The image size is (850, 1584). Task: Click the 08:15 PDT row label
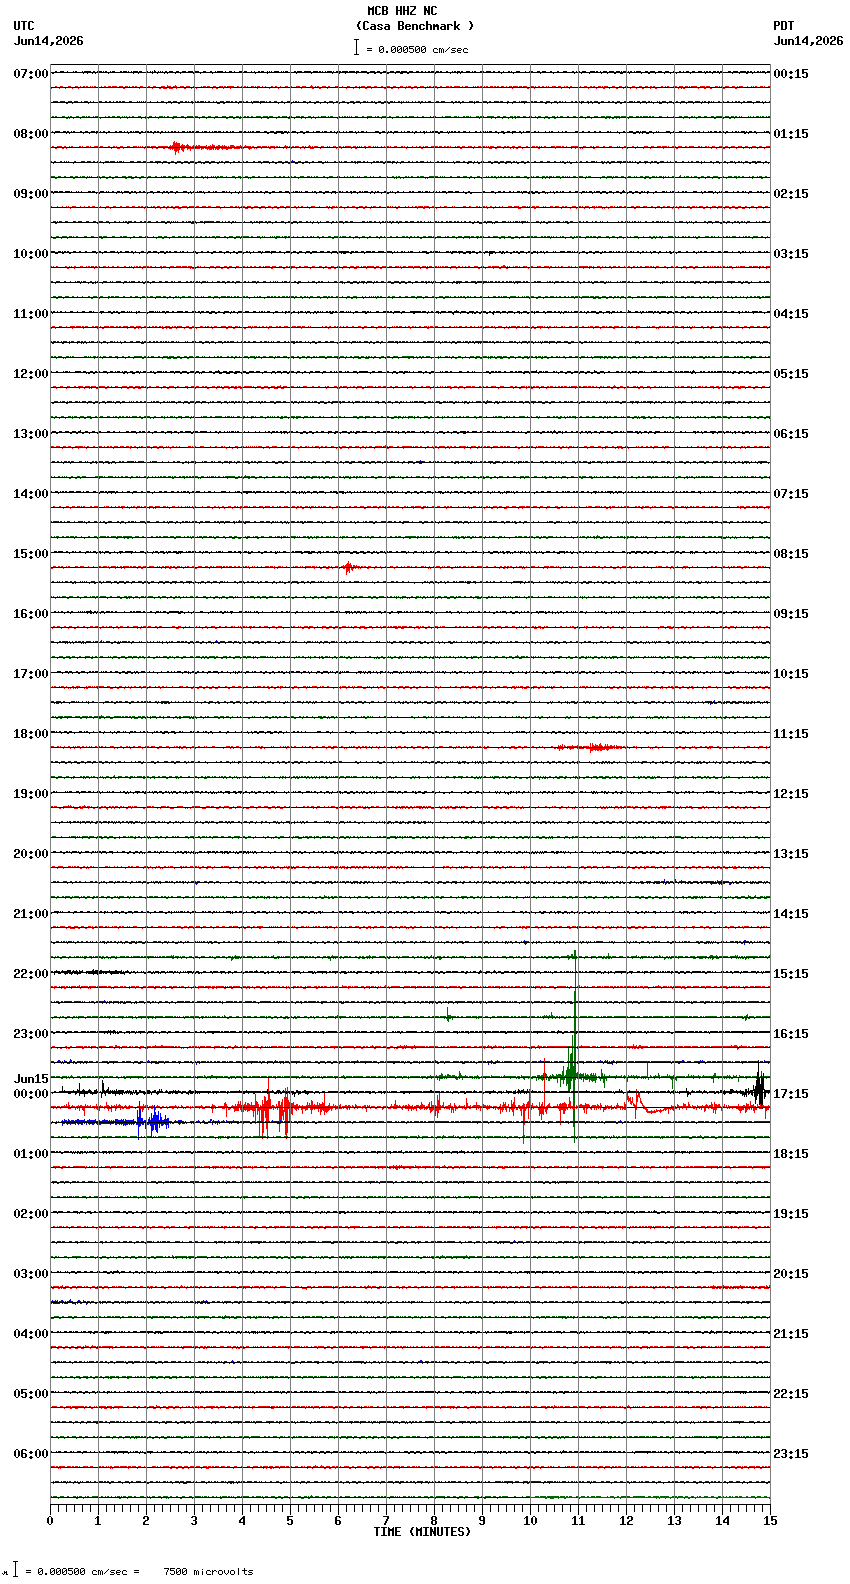[791, 553]
